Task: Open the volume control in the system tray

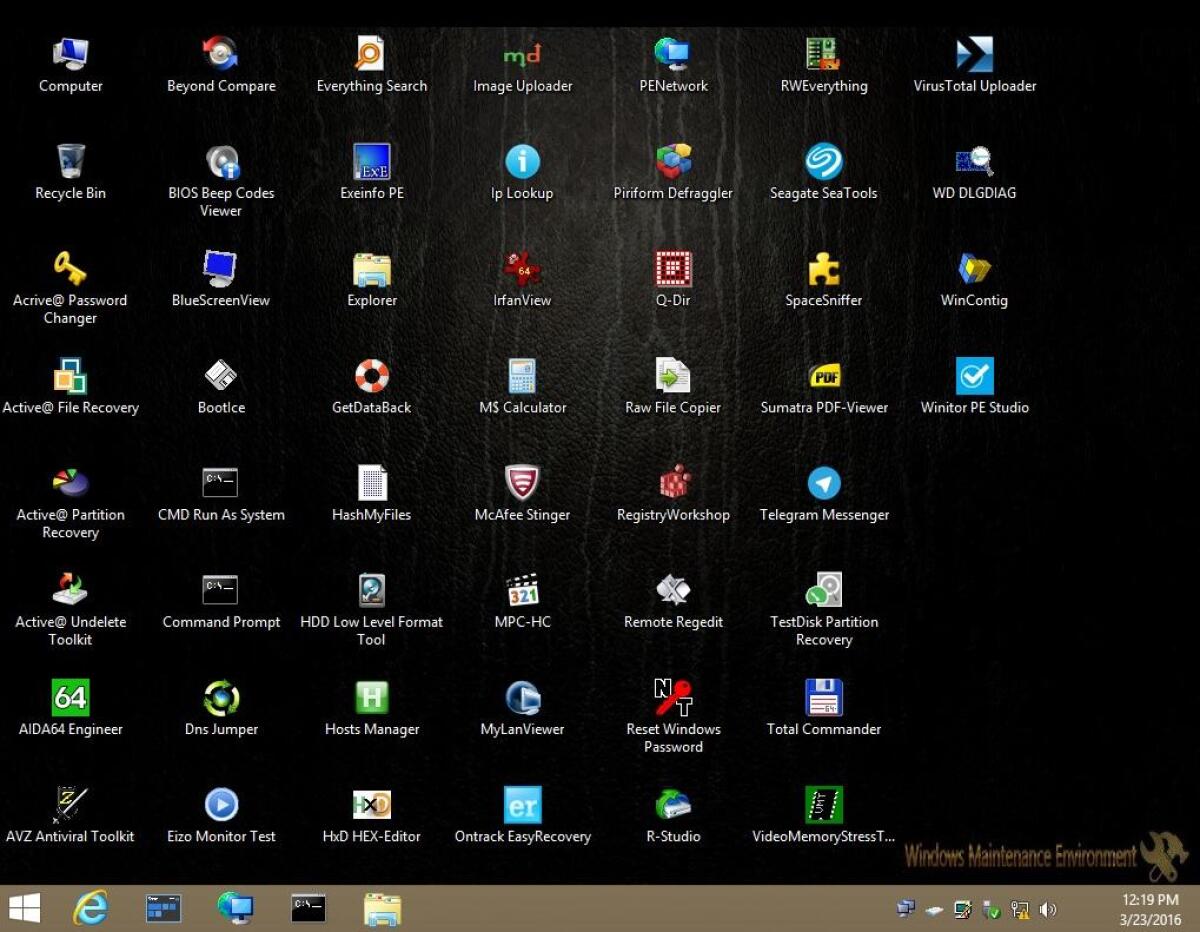Action: 1048,909
